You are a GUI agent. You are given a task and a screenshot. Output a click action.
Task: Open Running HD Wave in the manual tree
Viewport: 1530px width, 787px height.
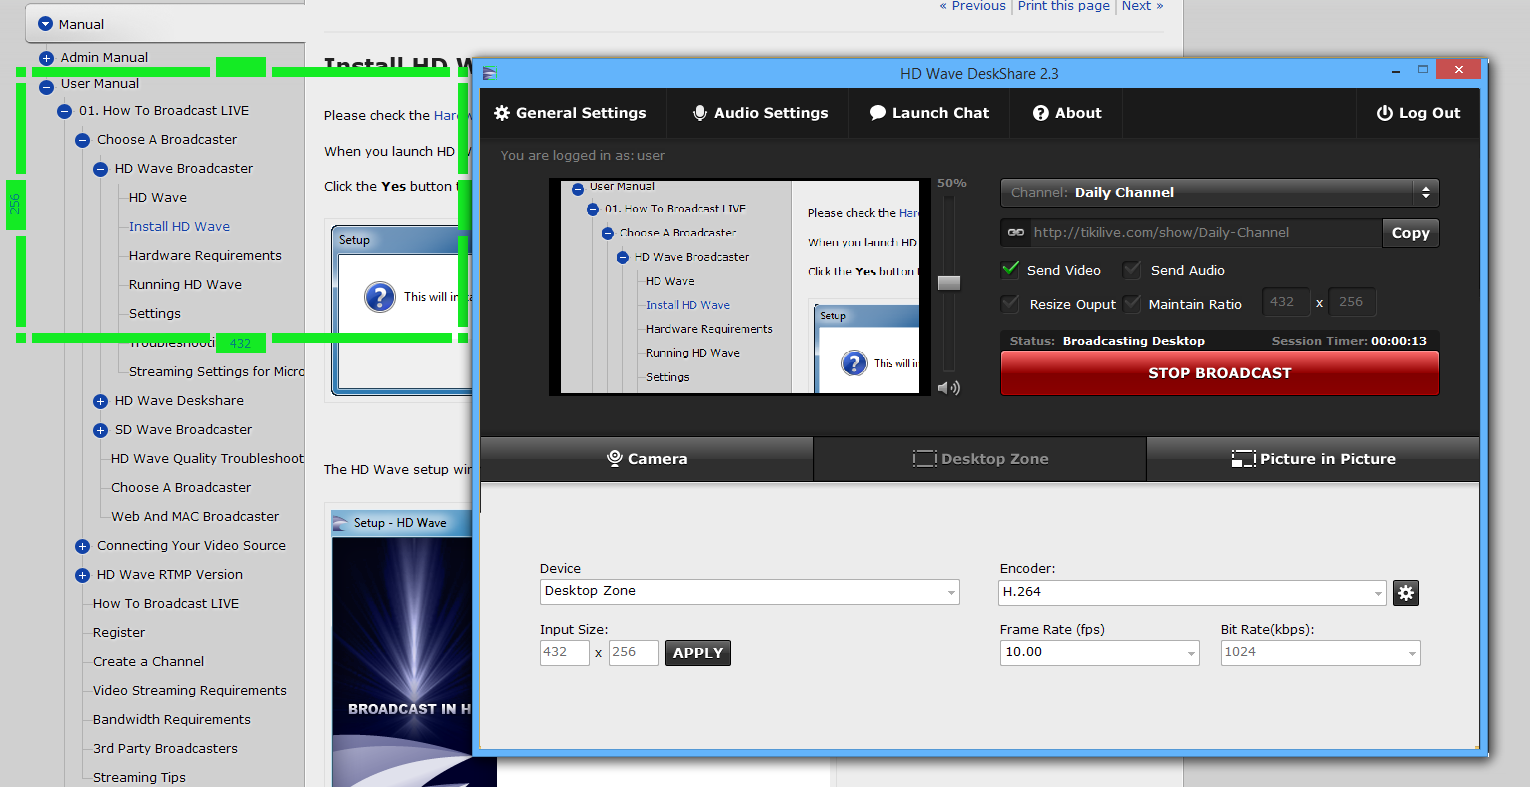(185, 285)
